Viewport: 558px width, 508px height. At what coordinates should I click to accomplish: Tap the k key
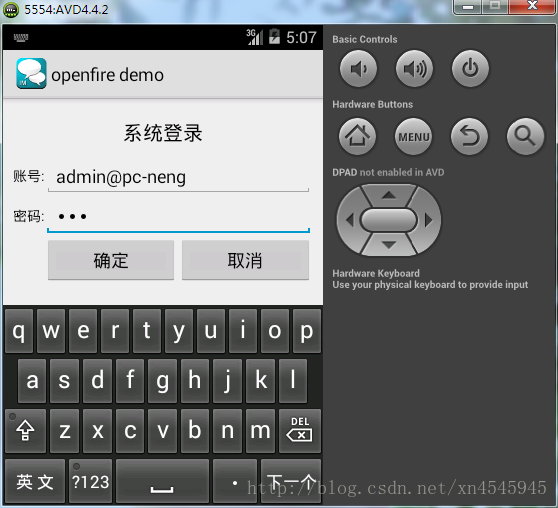(x=260, y=381)
